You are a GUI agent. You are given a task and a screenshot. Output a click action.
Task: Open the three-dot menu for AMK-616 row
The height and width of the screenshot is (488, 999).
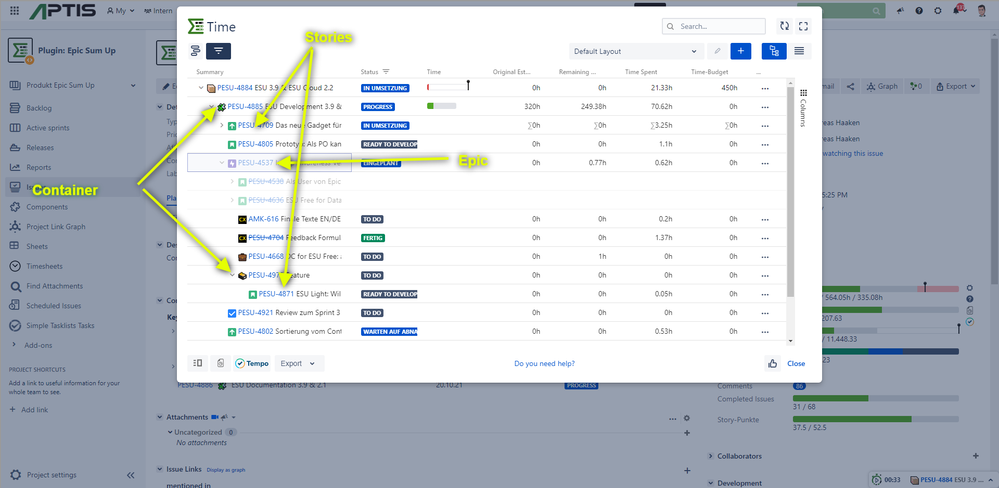click(765, 219)
